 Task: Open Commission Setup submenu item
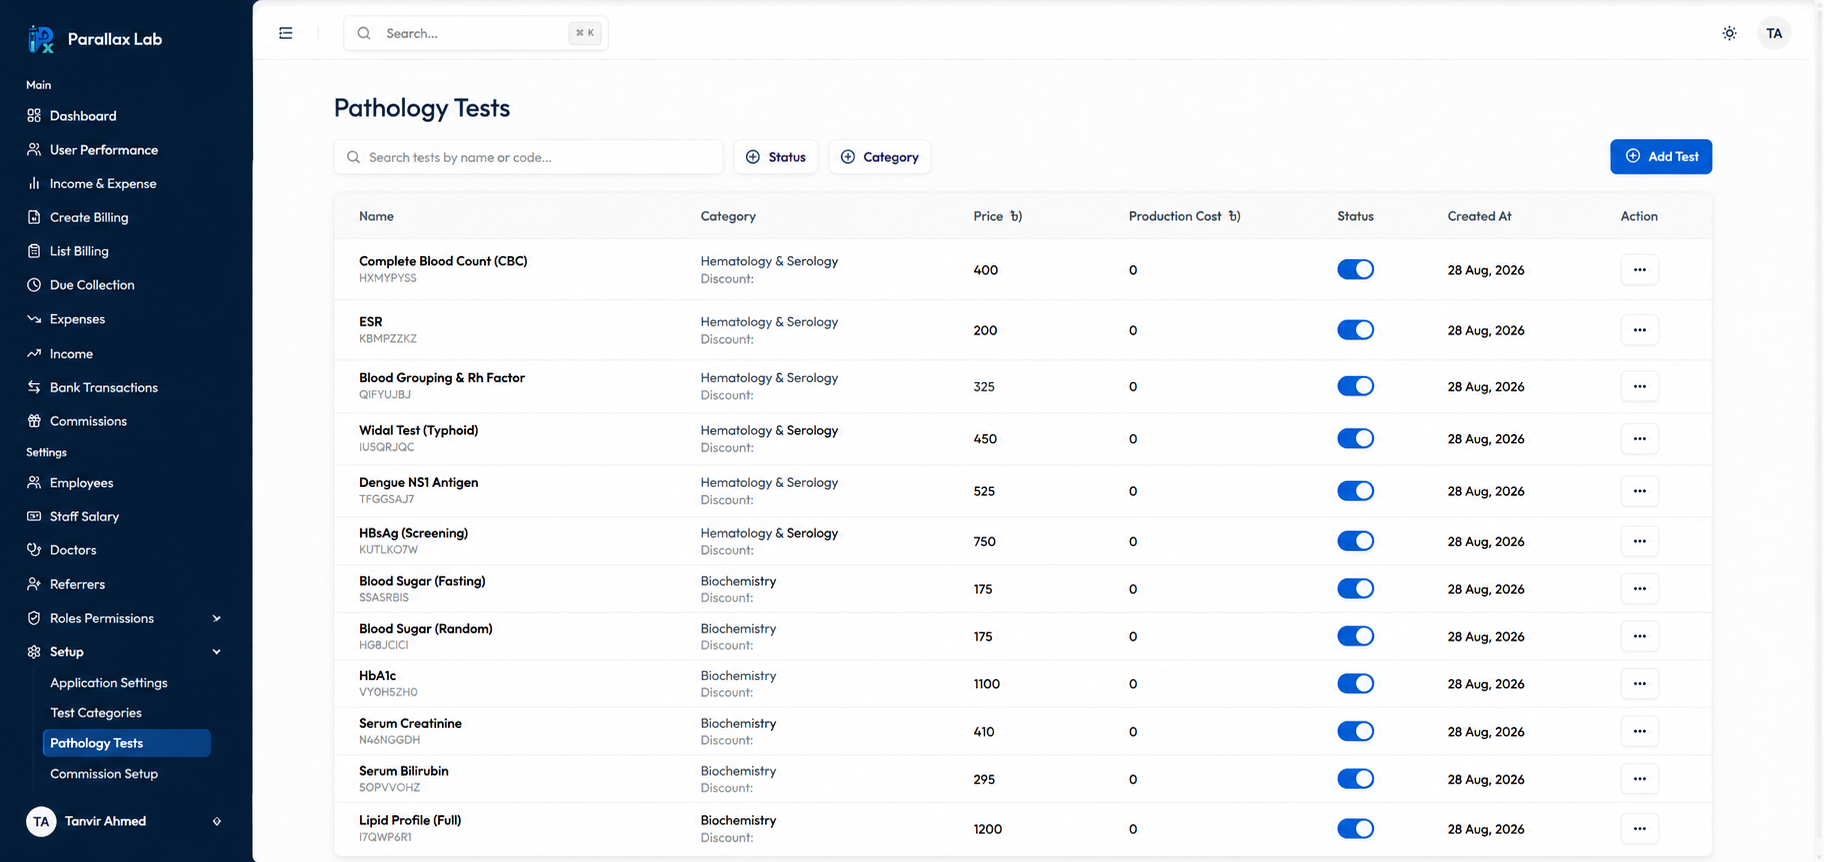coord(104,774)
